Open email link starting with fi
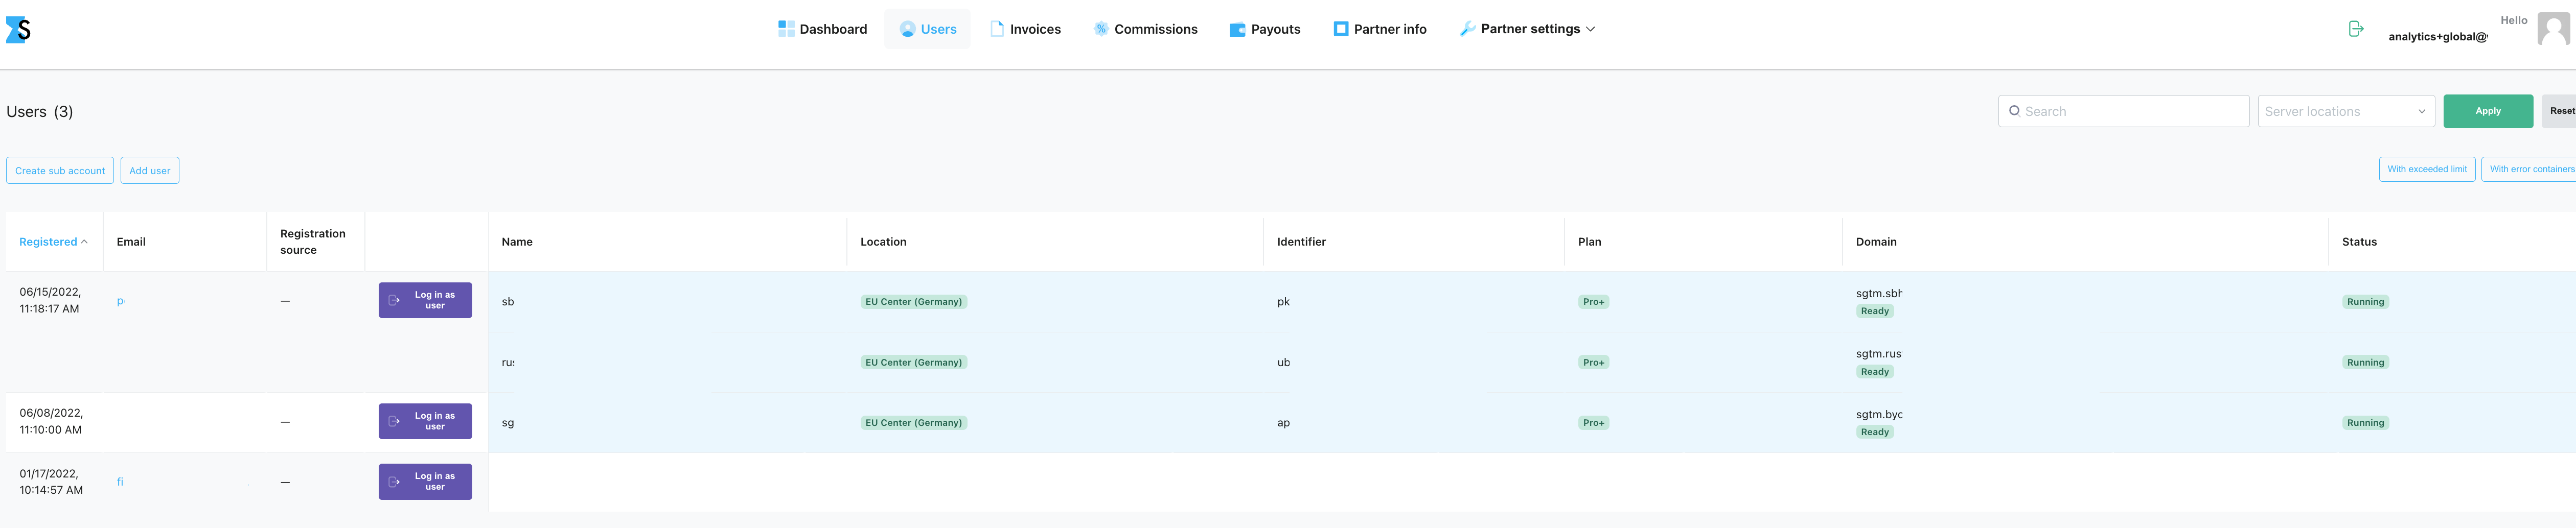The width and height of the screenshot is (2576, 528). coord(120,482)
